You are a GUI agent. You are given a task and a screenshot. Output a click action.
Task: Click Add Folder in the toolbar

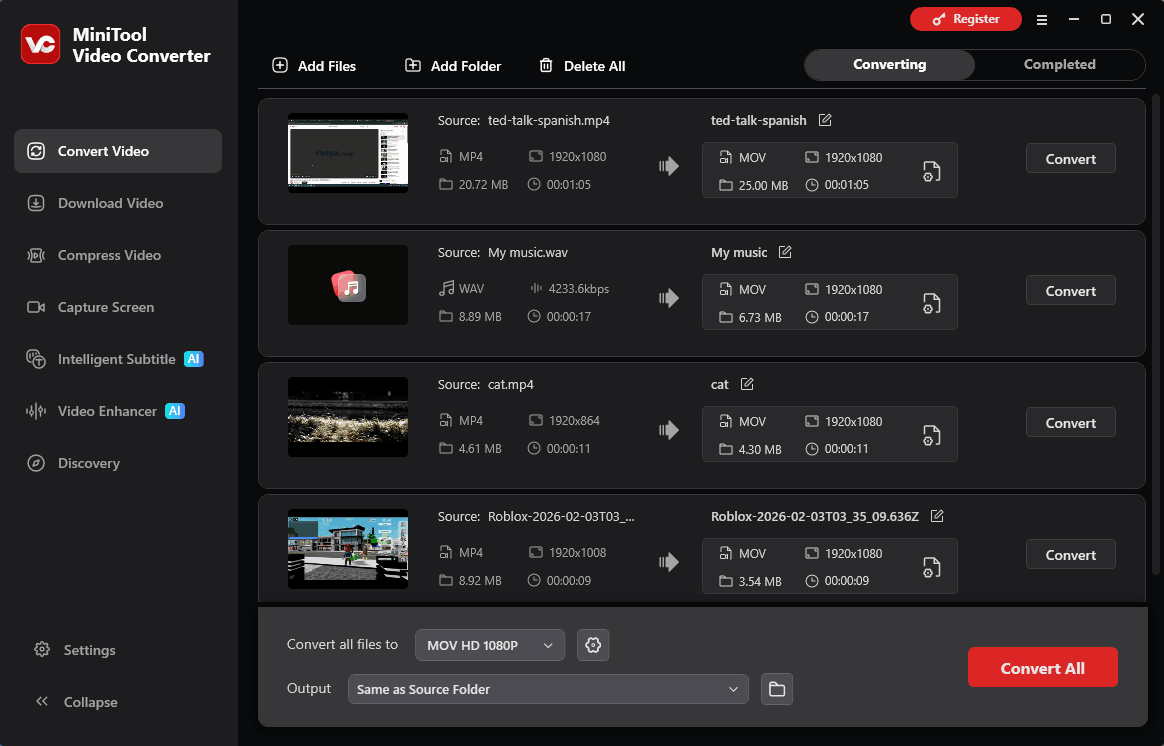(453, 65)
